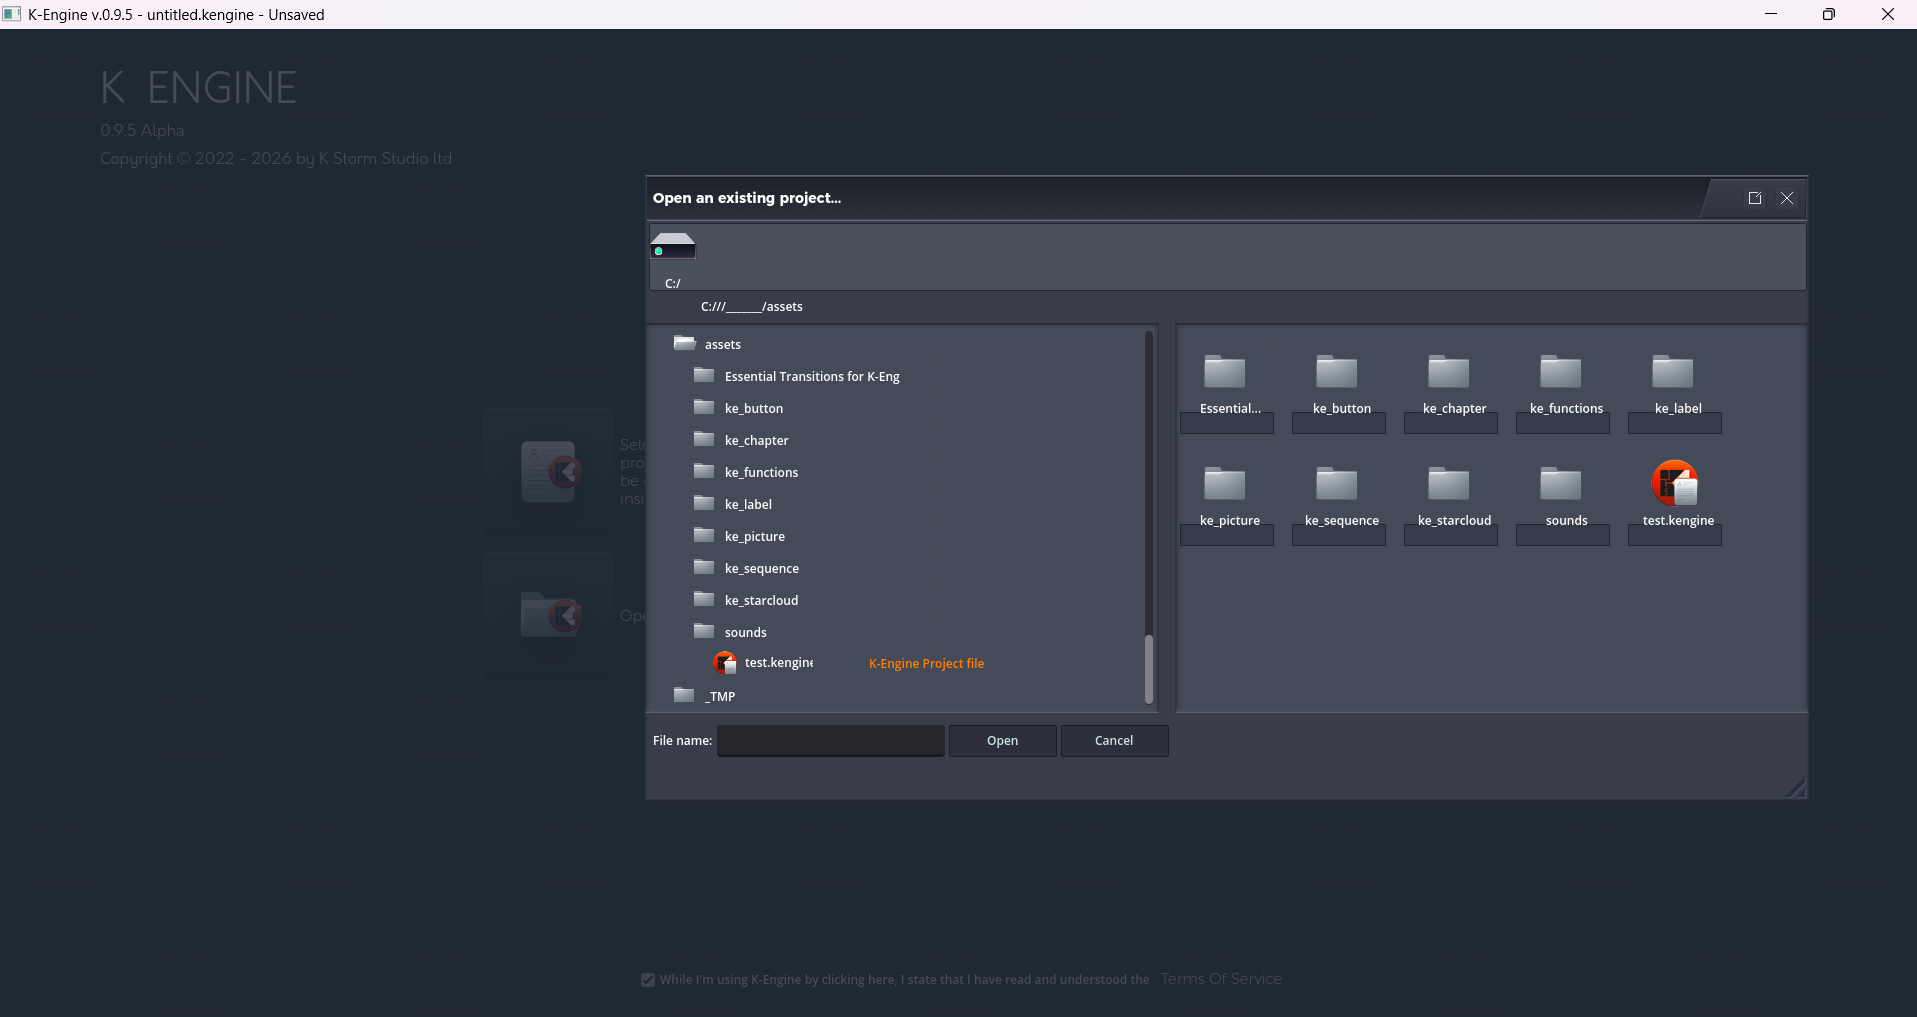Click the Open button

pyautogui.click(x=1002, y=741)
